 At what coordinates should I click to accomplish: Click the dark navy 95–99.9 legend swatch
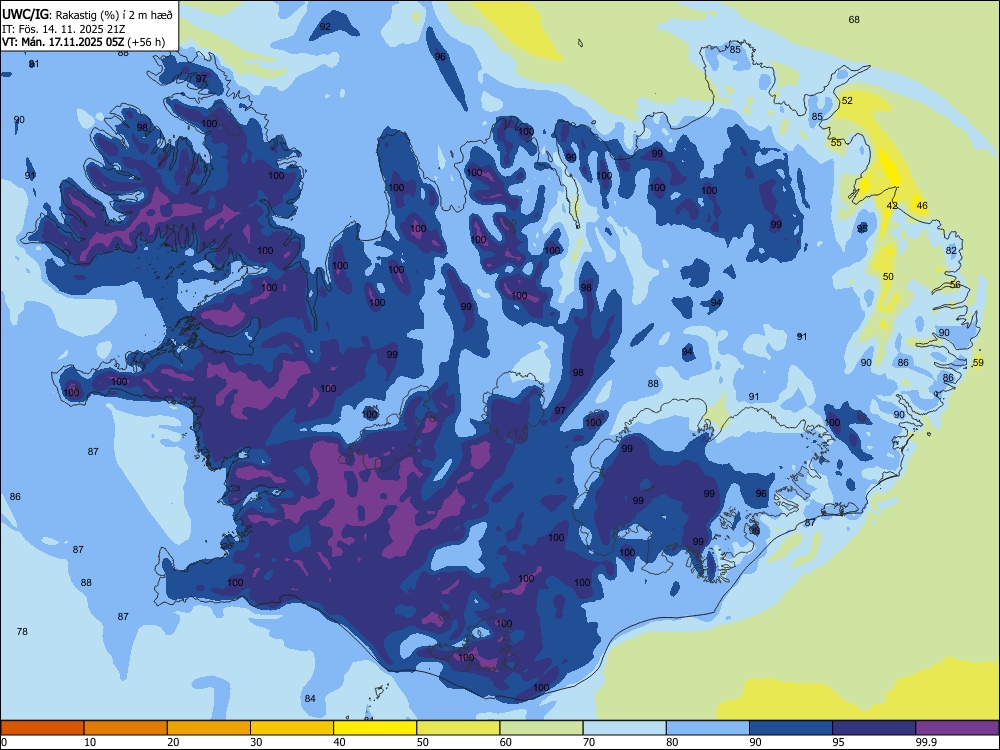click(874, 728)
